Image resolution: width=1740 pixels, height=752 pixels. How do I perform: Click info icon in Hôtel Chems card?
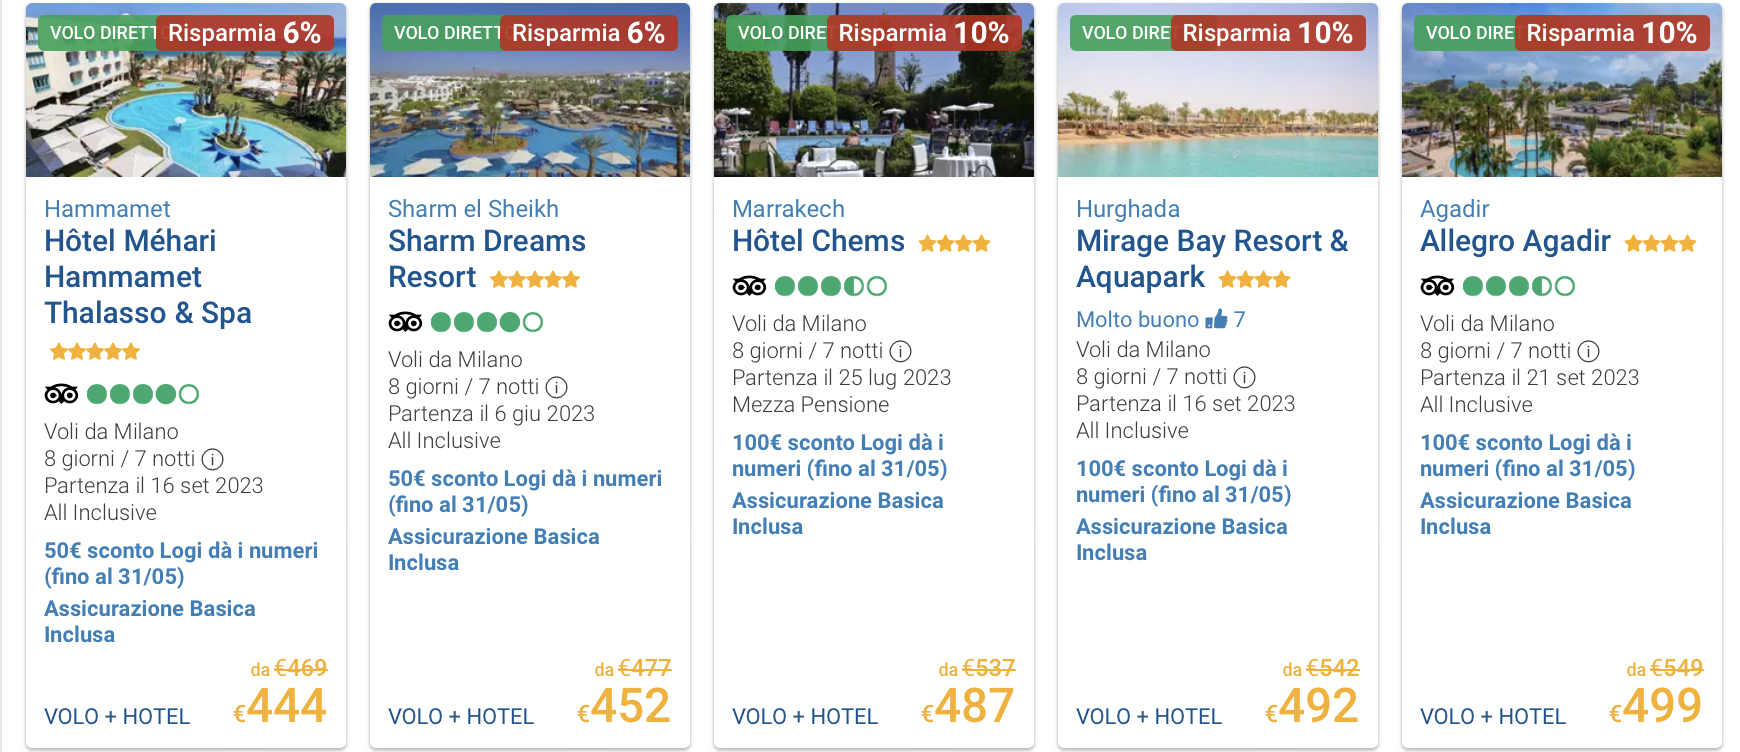click(900, 351)
